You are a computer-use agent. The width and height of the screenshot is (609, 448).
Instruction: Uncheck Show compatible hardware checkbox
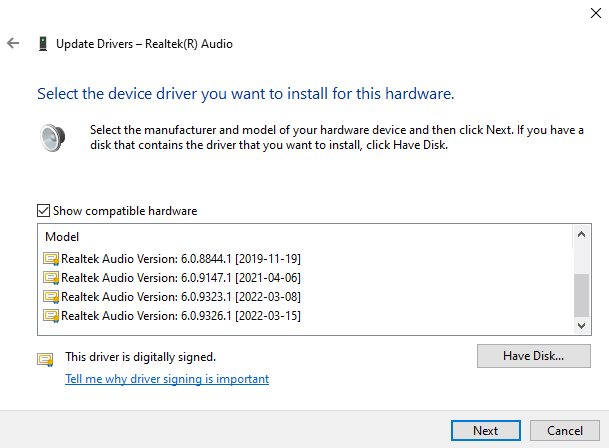pos(44,211)
